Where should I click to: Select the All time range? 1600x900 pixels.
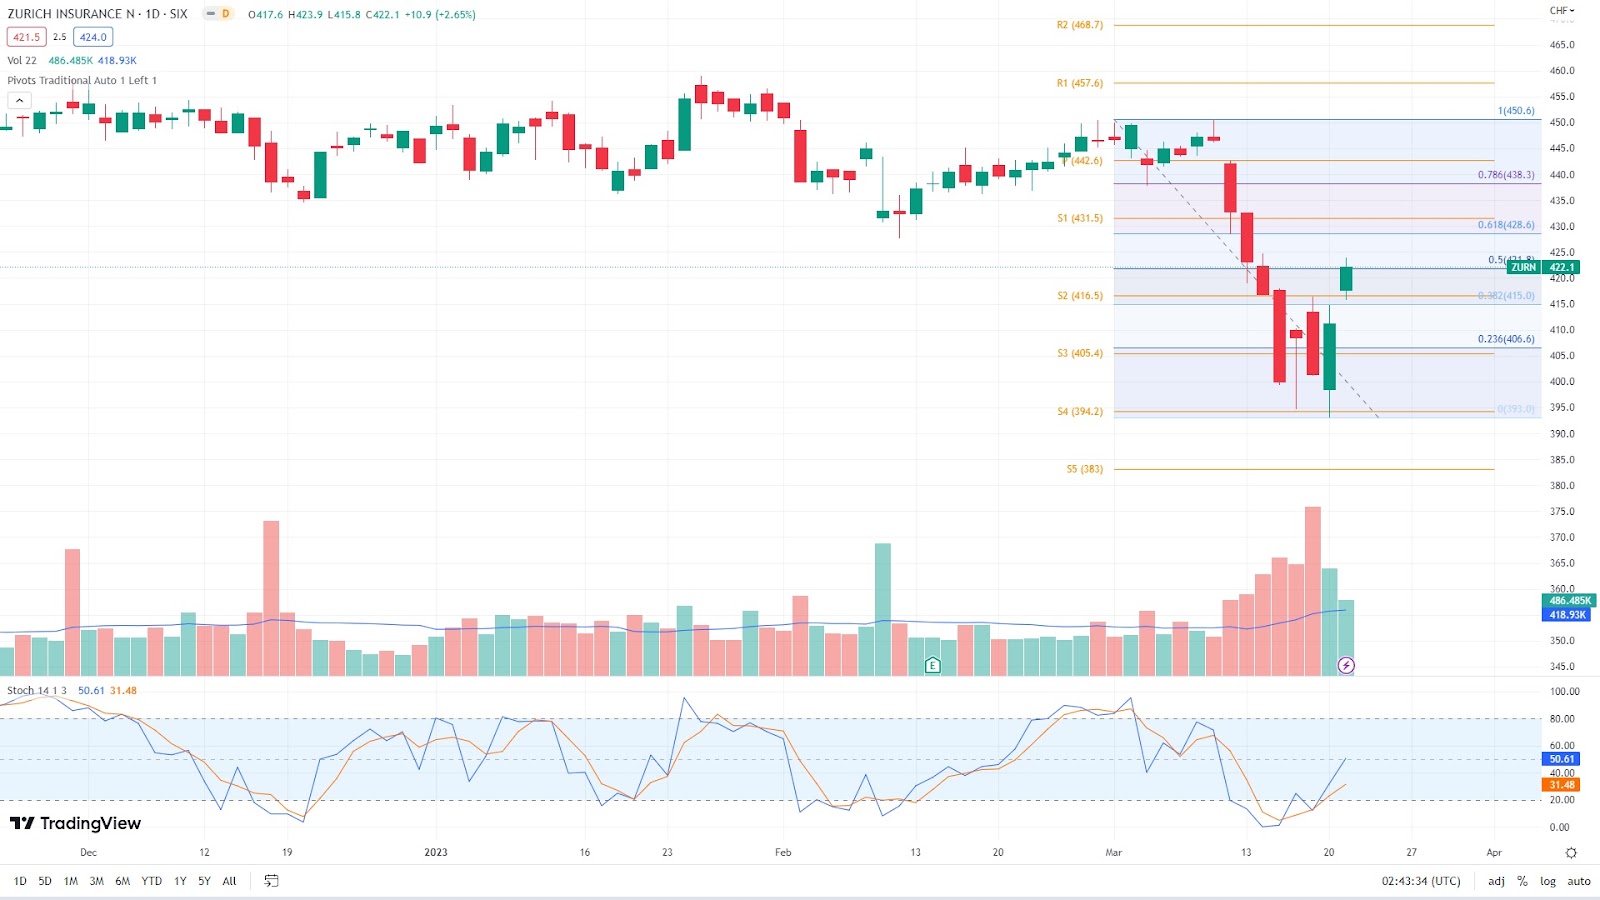(229, 881)
